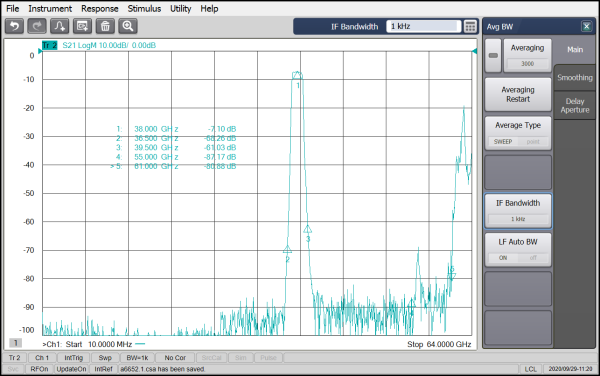Toggle Average Type SWEEP/point switch
This screenshot has height=376, width=600.
518,142
